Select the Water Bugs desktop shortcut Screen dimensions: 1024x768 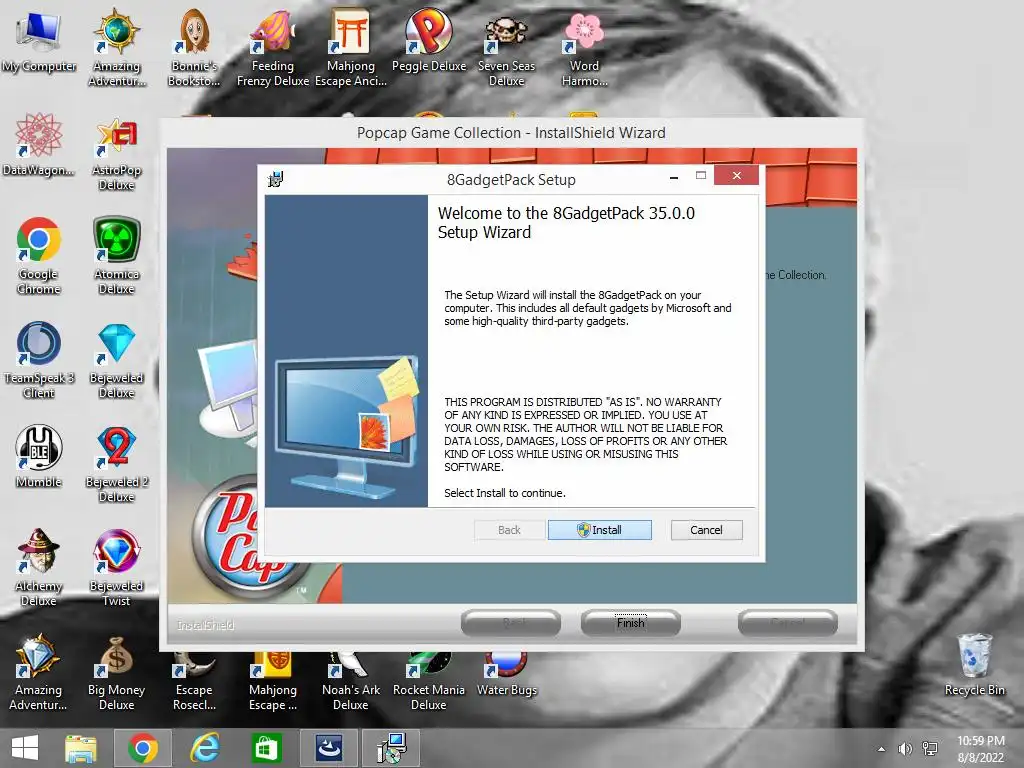coord(506,674)
